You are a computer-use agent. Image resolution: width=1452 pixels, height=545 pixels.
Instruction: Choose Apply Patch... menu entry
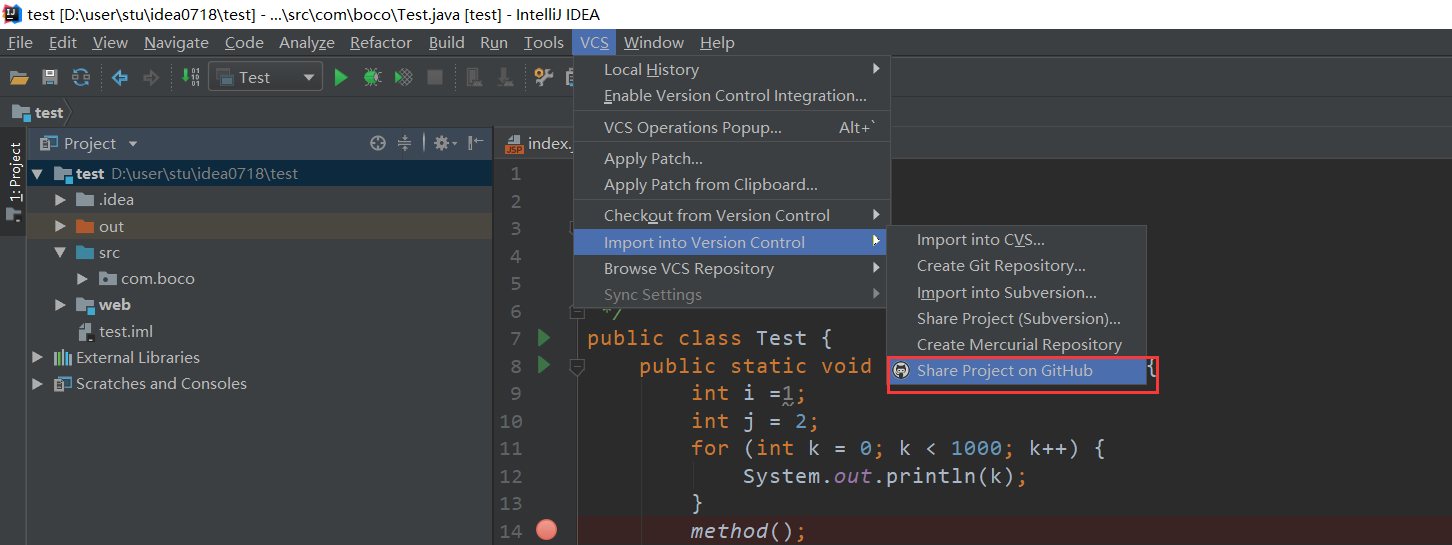(732, 159)
